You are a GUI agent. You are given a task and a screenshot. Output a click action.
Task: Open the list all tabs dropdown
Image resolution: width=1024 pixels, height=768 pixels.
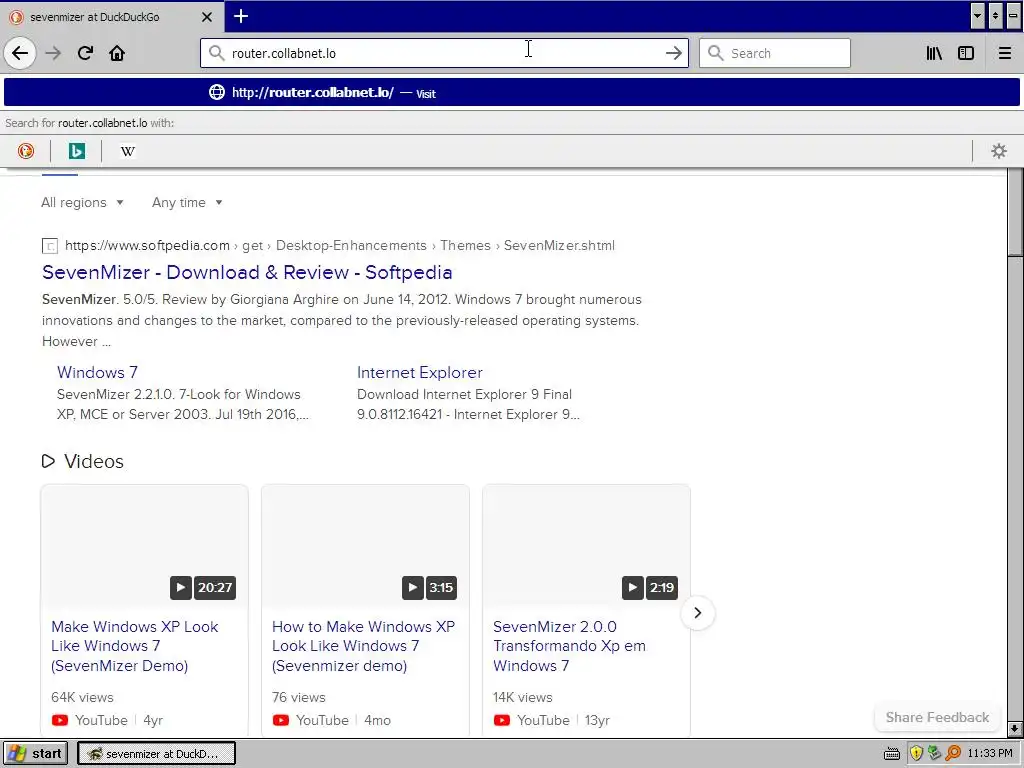point(977,16)
